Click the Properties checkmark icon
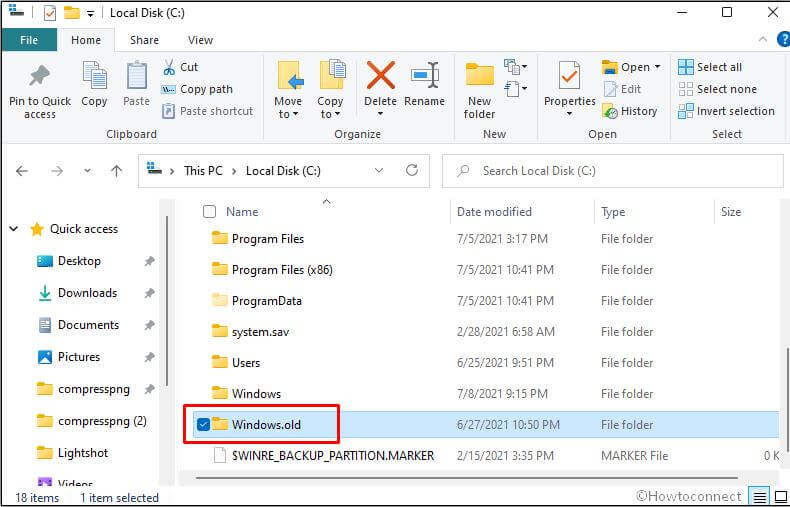 coord(569,76)
